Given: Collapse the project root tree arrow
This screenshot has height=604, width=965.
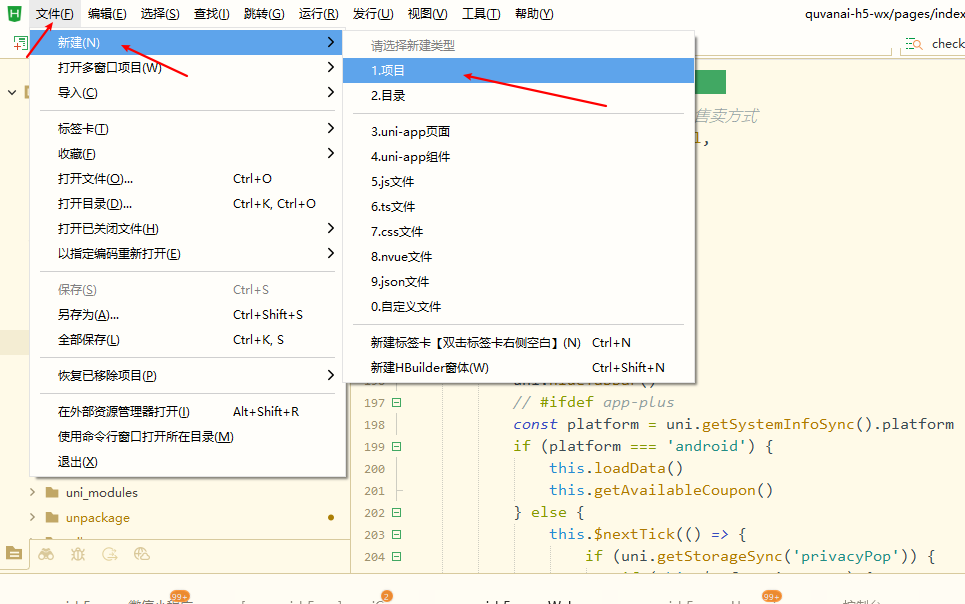Looking at the screenshot, I should (12, 92).
